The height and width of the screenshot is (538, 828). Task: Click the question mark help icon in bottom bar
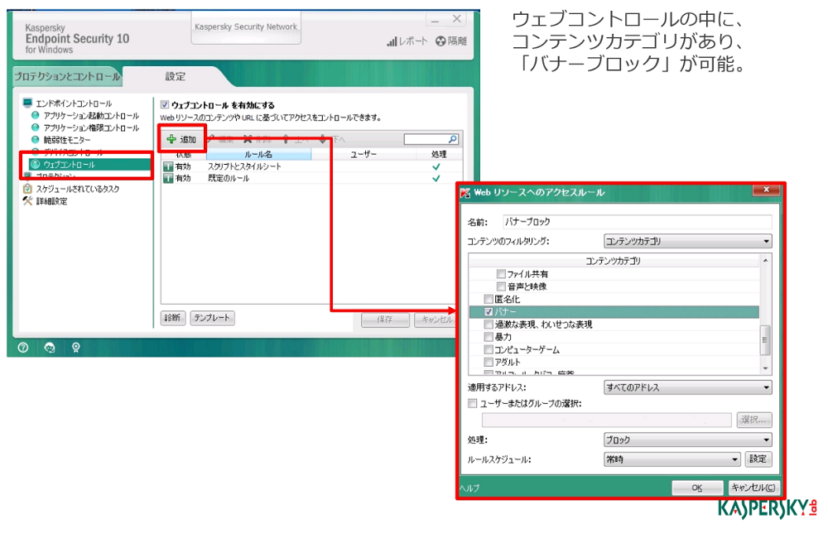click(x=23, y=347)
